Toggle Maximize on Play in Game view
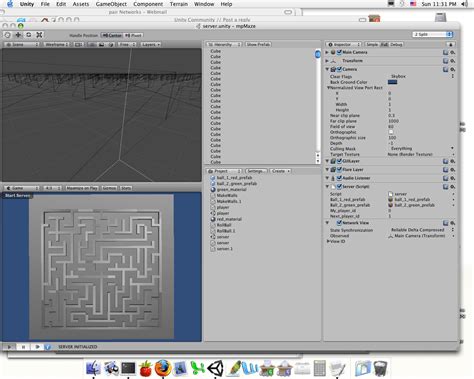This screenshot has height=379, width=474. click(x=82, y=188)
